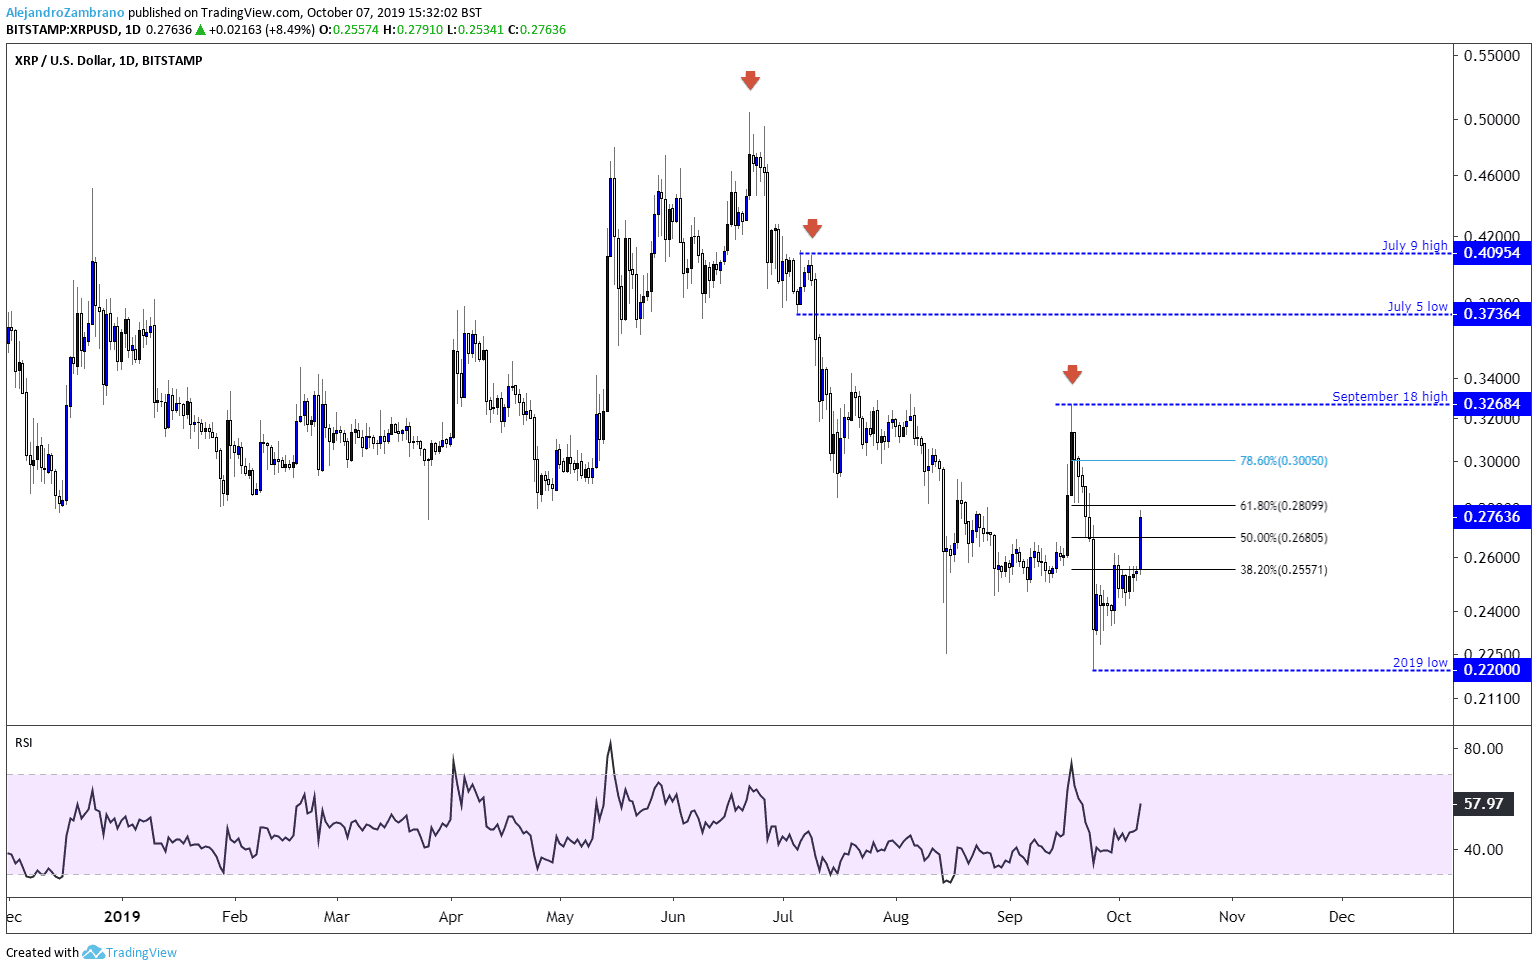The image size is (1538, 970).
Task: Click the 0.34000 price axis label
Action: (1492, 379)
